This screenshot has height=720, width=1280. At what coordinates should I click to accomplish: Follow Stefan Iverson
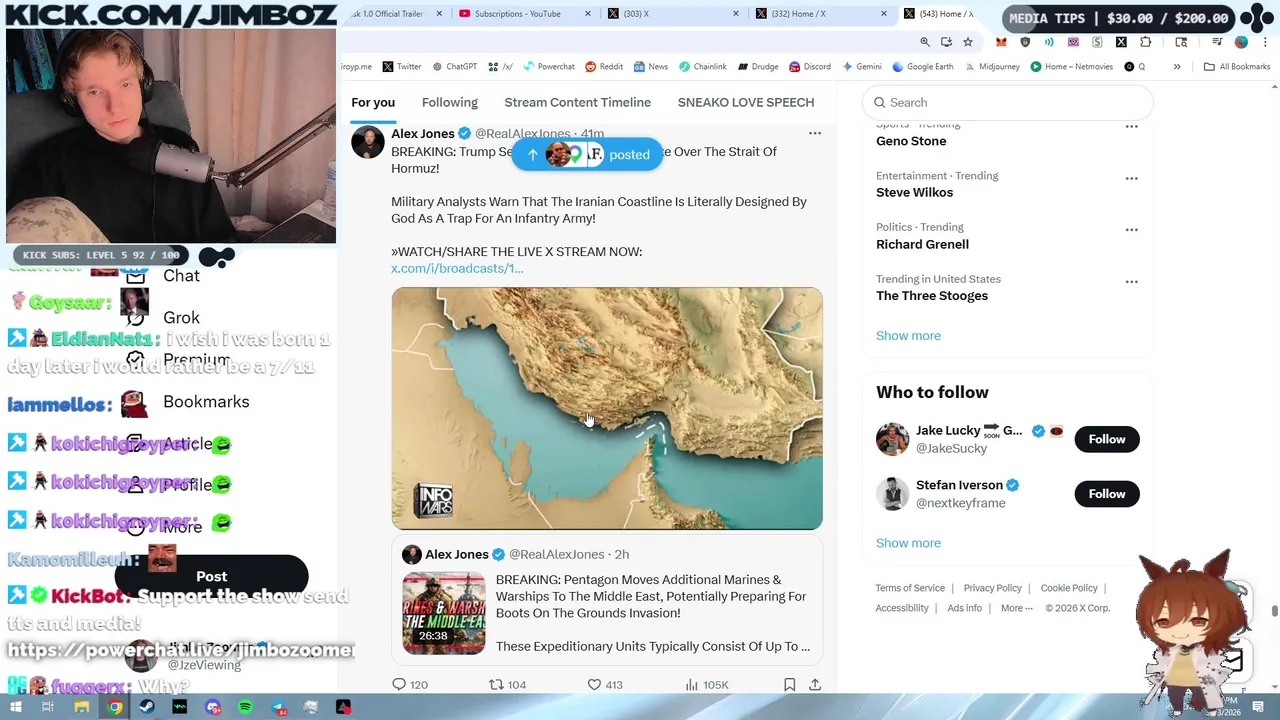coord(1107,494)
